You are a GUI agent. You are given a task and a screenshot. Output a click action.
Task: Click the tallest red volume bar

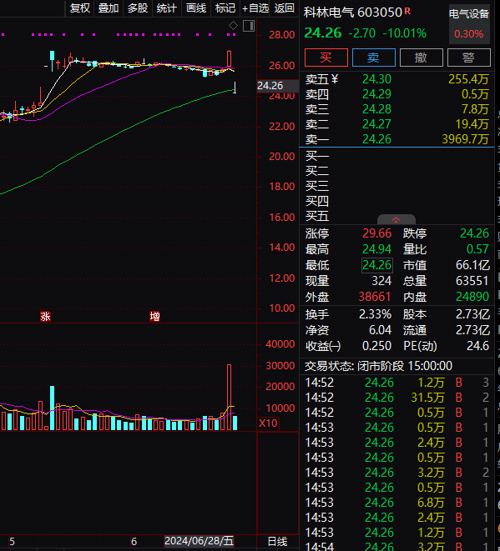click(x=229, y=397)
